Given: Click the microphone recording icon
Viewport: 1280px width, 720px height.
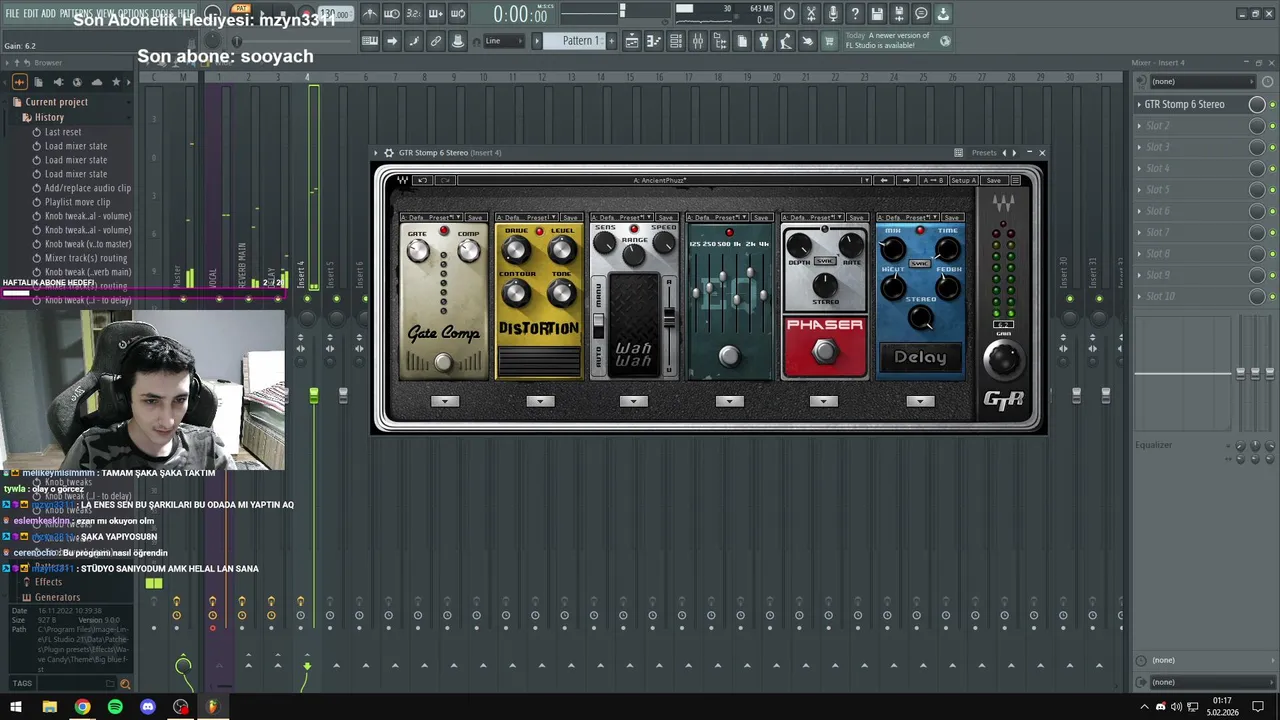Looking at the screenshot, I should pos(833,14).
